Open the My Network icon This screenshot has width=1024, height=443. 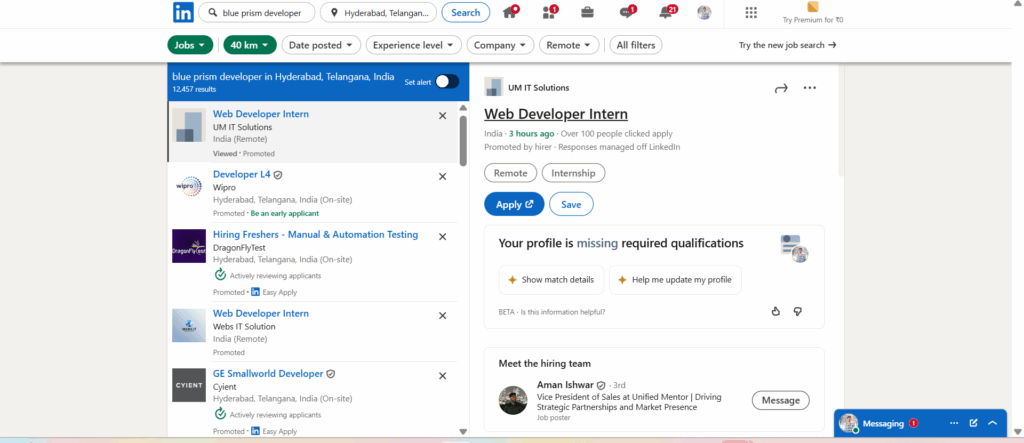(549, 12)
